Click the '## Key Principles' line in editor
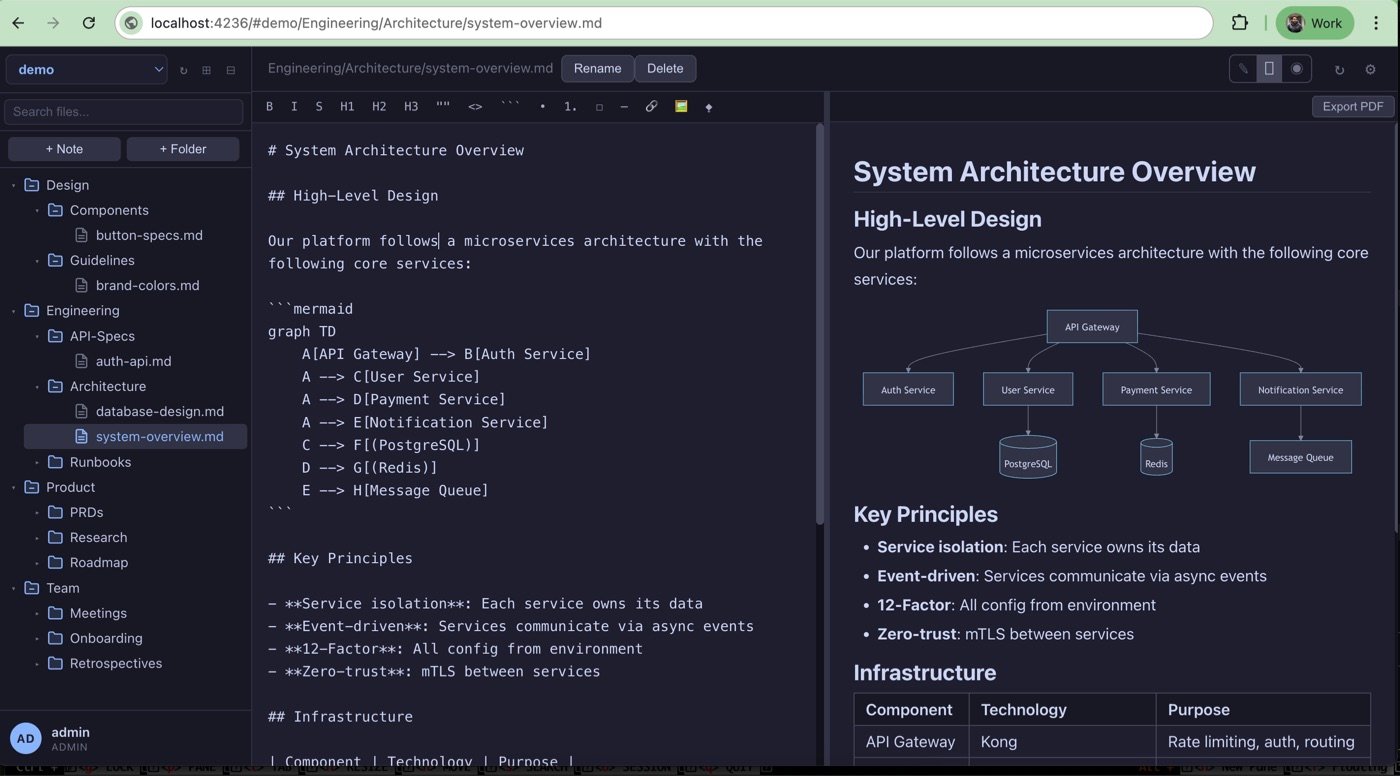Screen dimensions: 1400x776 tap(340, 558)
